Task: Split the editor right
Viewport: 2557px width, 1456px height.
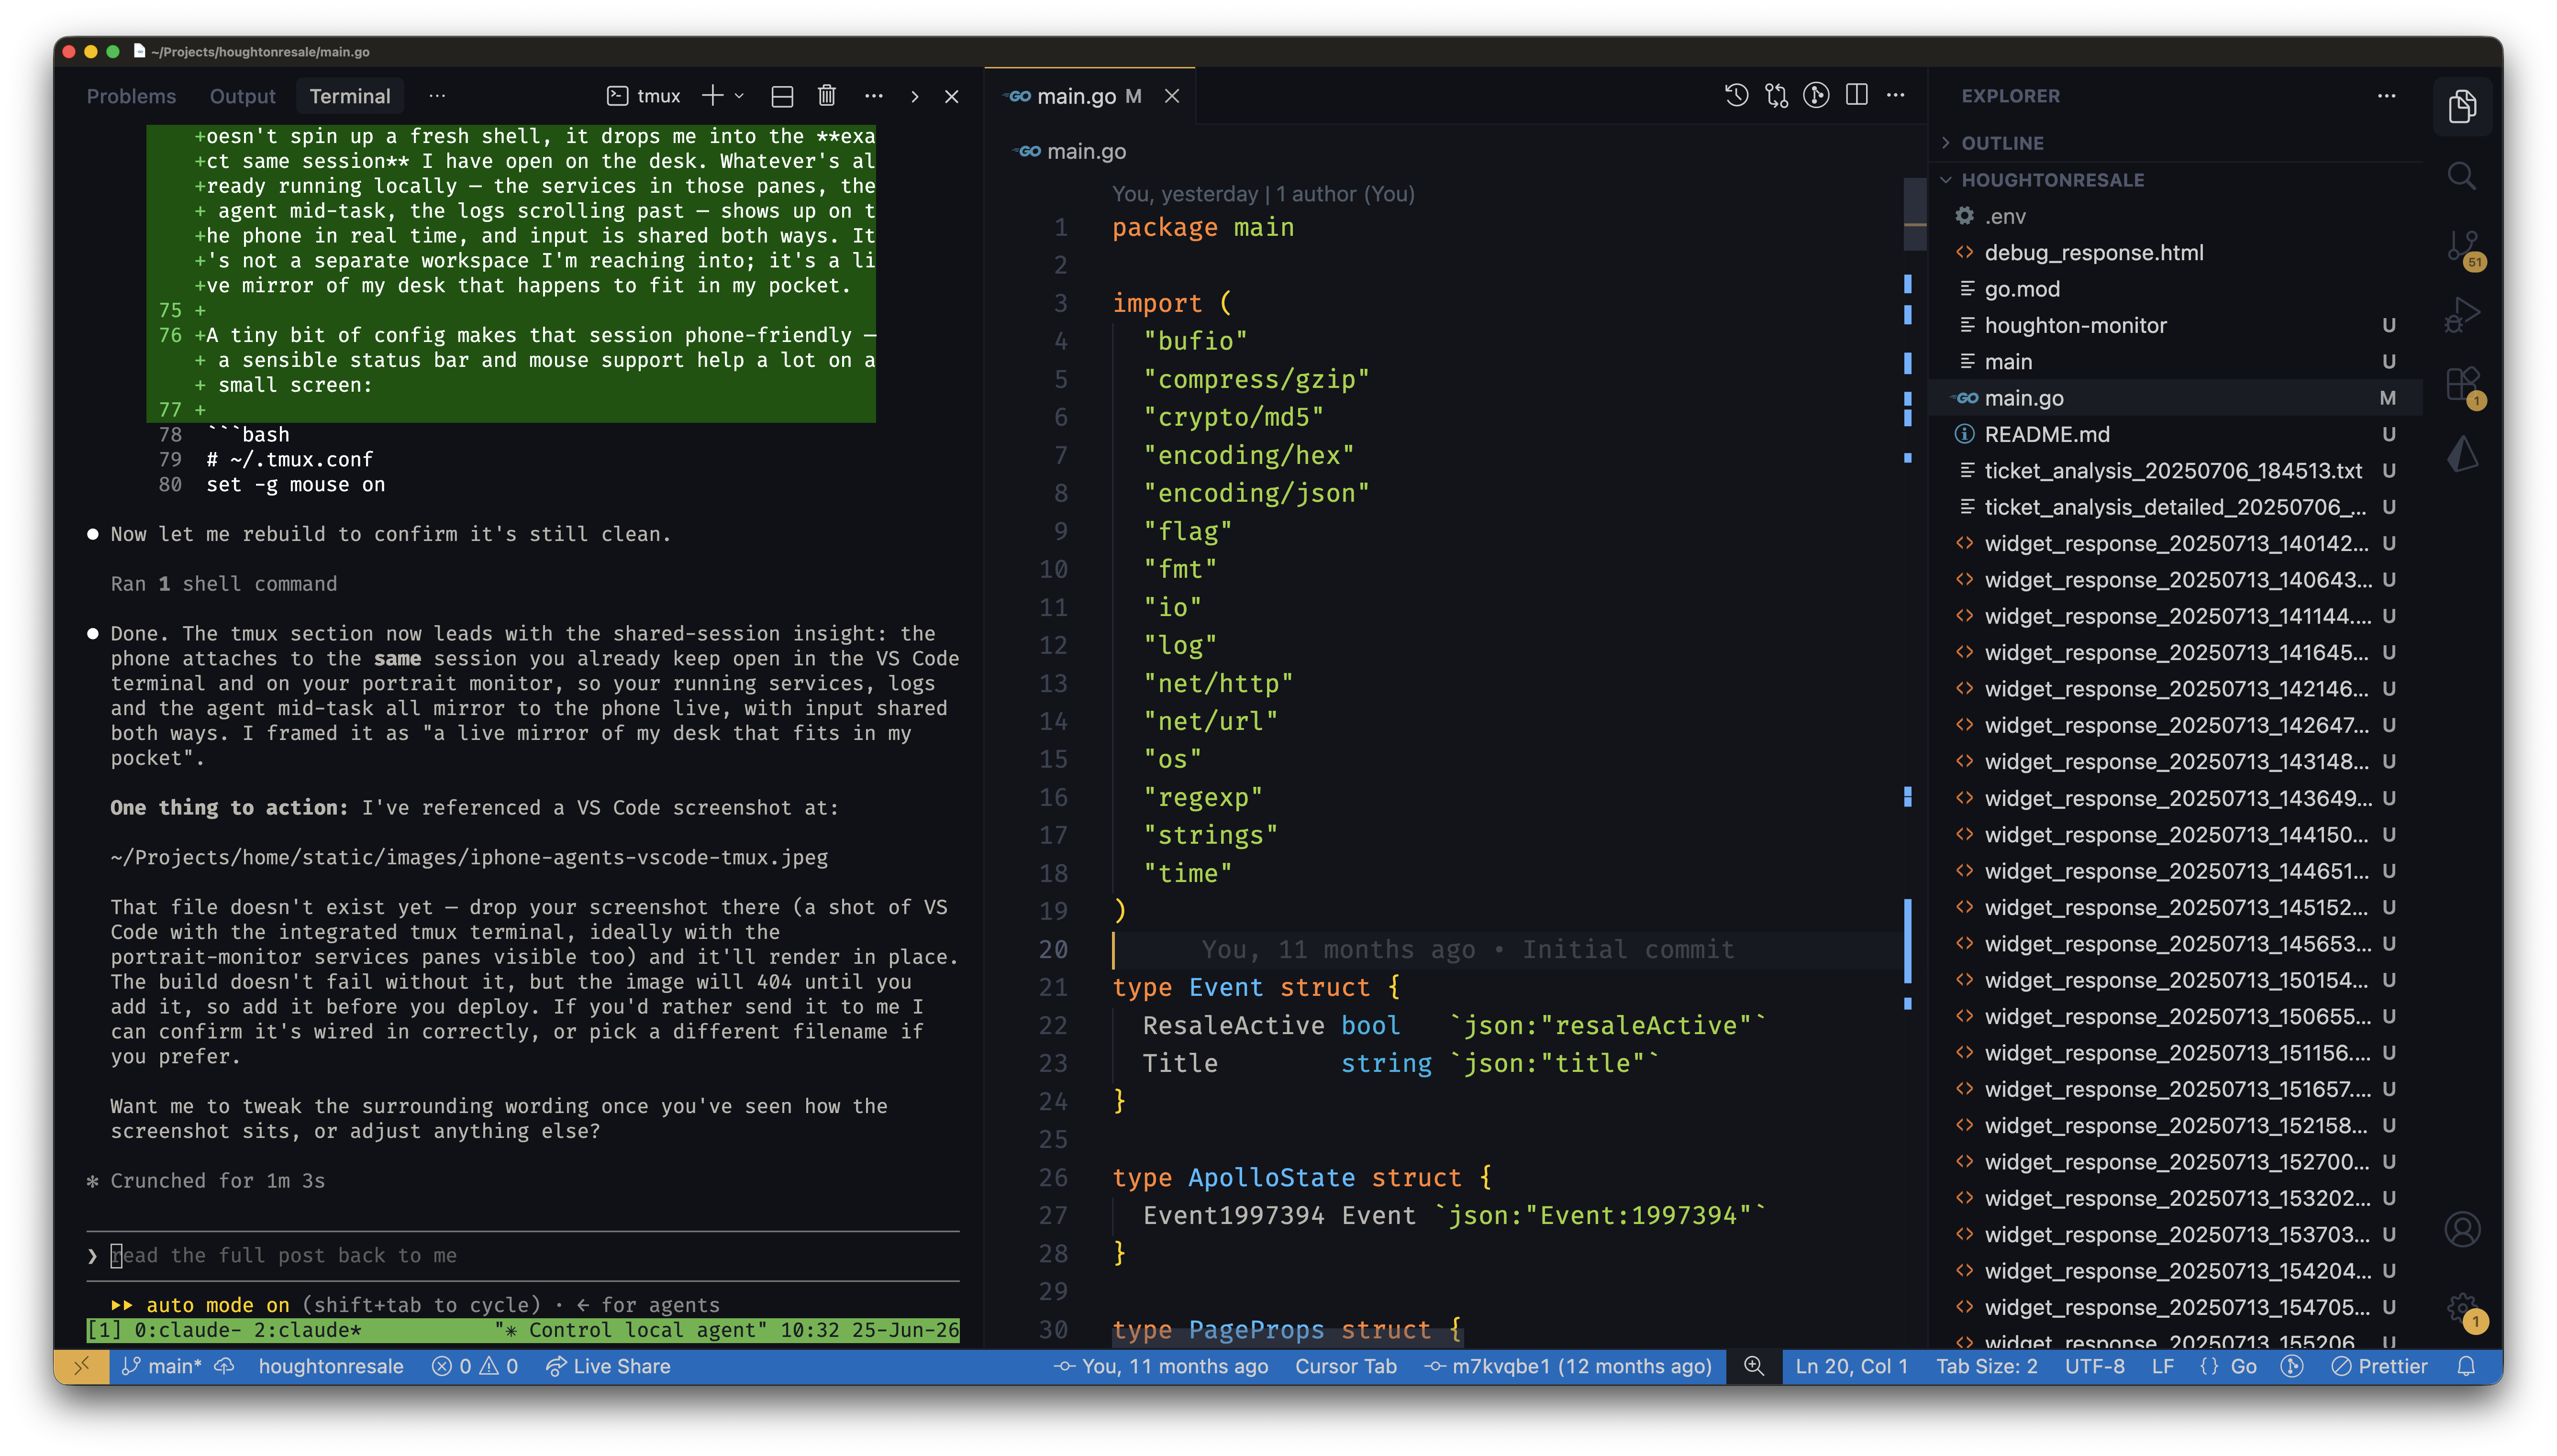Action: tap(1856, 95)
